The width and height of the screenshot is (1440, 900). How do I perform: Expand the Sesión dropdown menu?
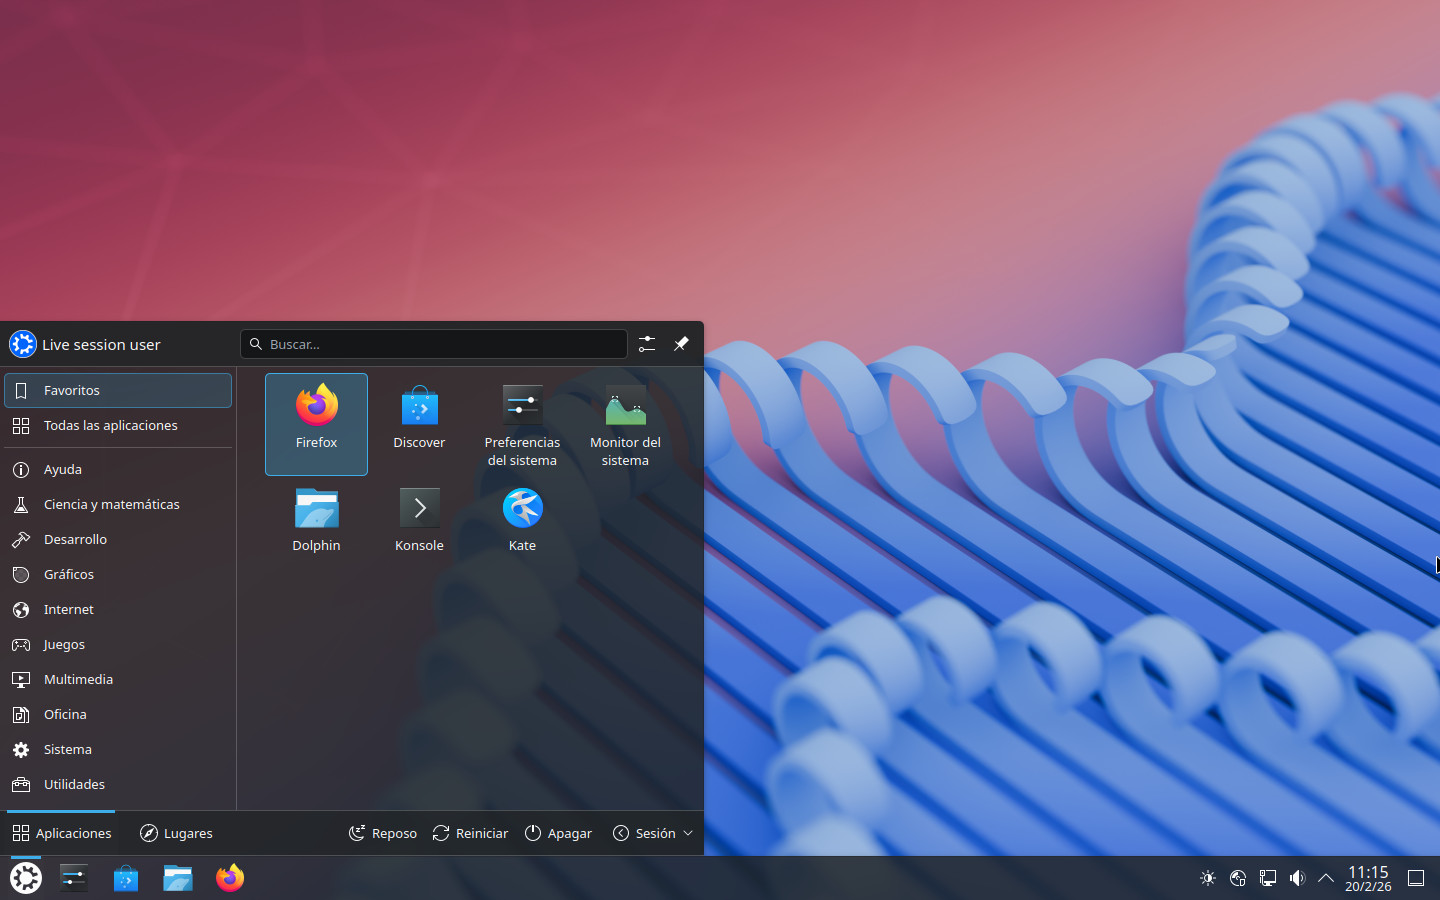pyautogui.click(x=653, y=833)
